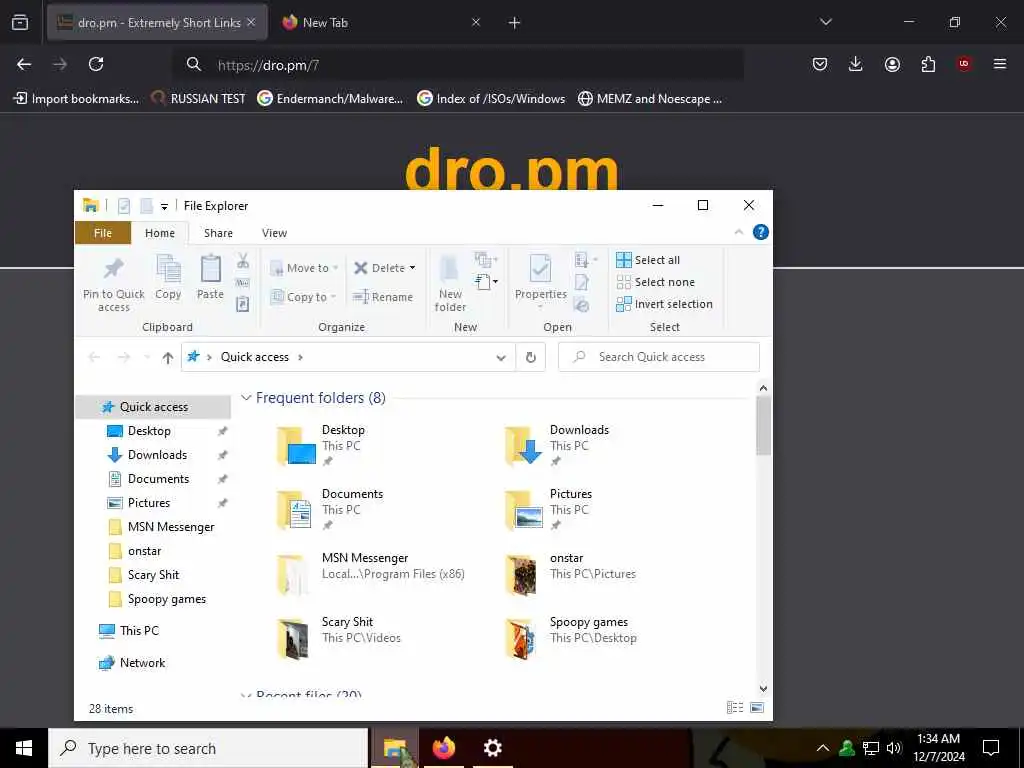Open the RUSSIAN TEST bookmark

pos(199,99)
